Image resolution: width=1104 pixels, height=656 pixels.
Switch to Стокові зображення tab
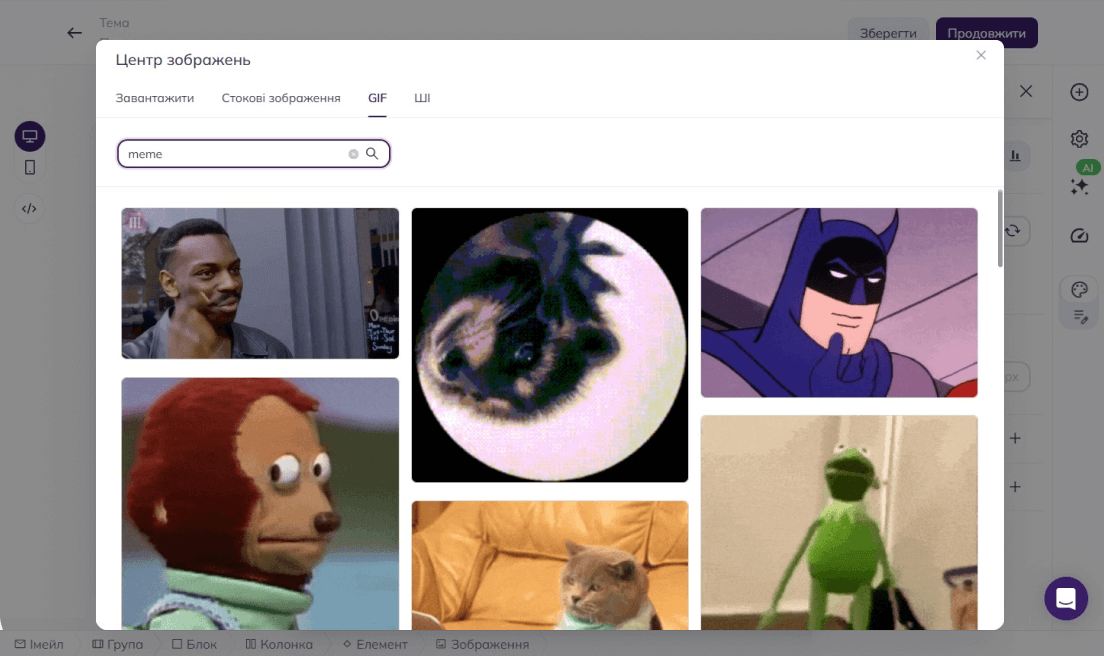[281, 99]
